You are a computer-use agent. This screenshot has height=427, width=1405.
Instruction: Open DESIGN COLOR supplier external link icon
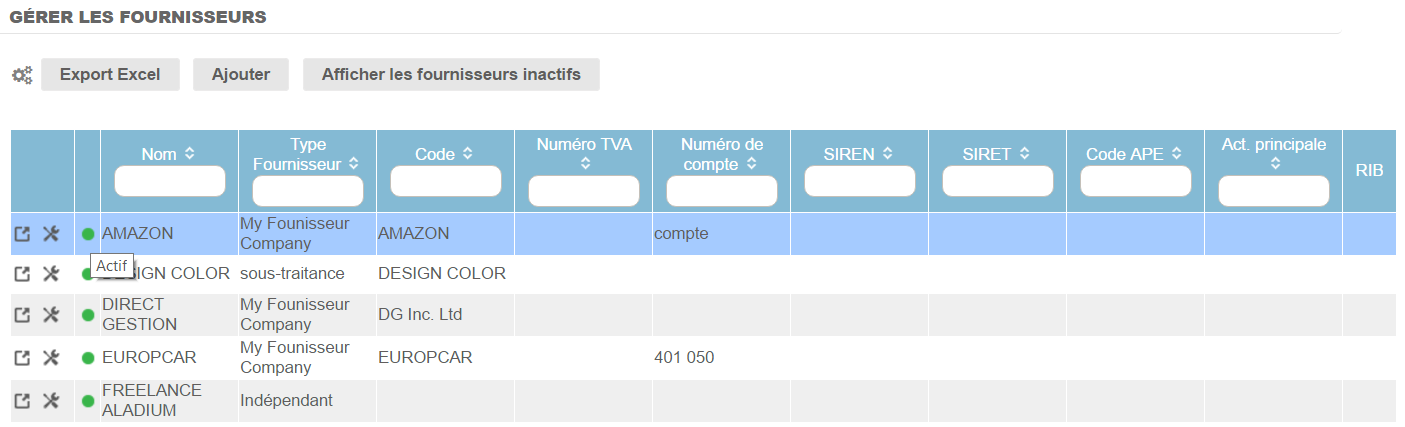(22, 274)
